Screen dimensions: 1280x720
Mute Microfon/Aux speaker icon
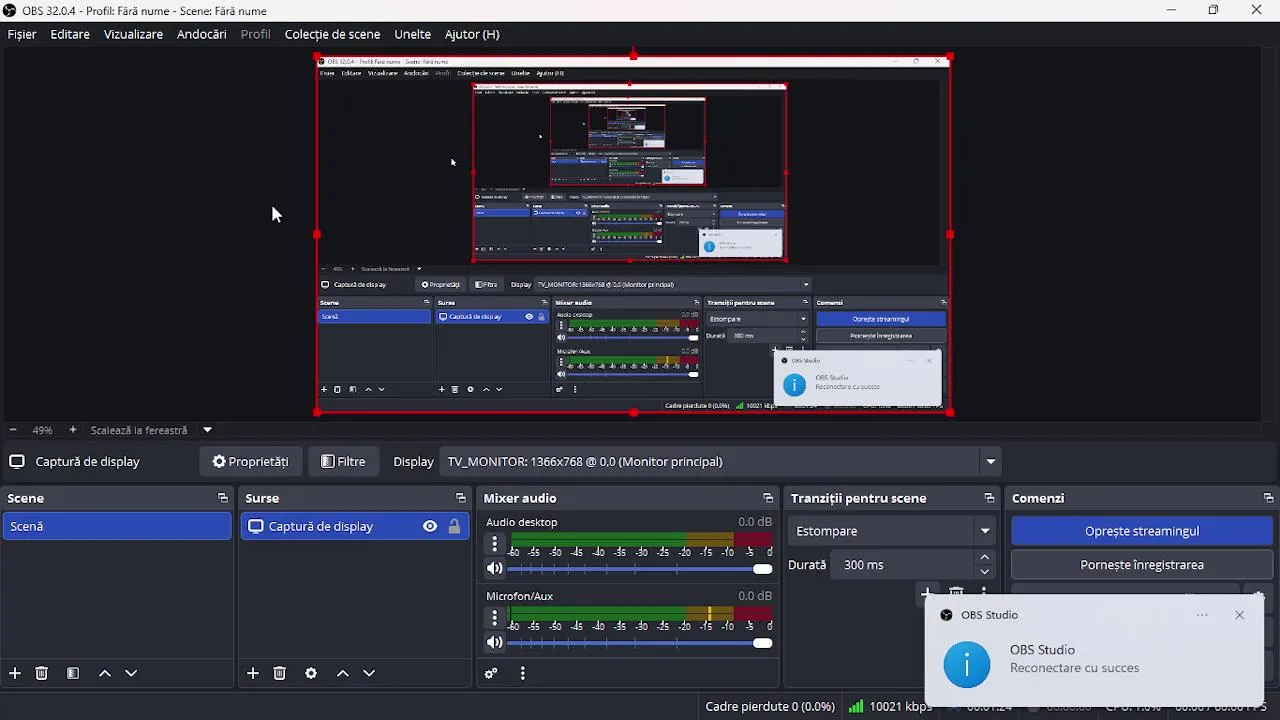pyautogui.click(x=494, y=643)
